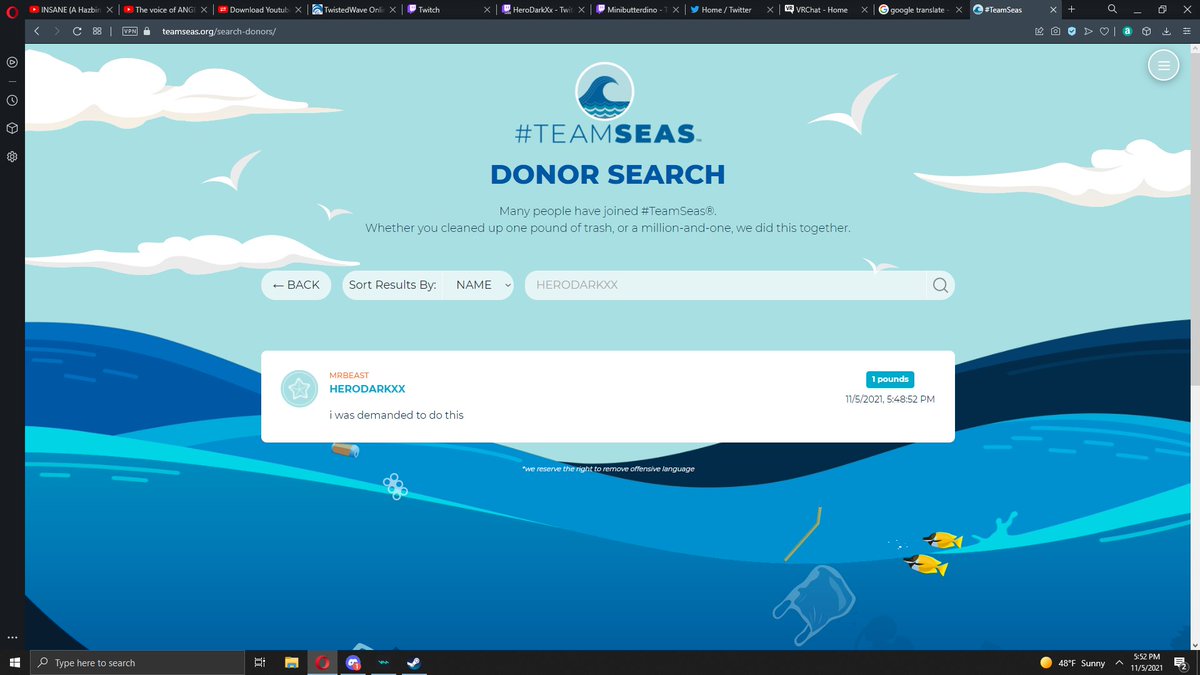Switch to the Download Youtube tab
Viewport: 1200px width, 675px height.
(x=260, y=9)
